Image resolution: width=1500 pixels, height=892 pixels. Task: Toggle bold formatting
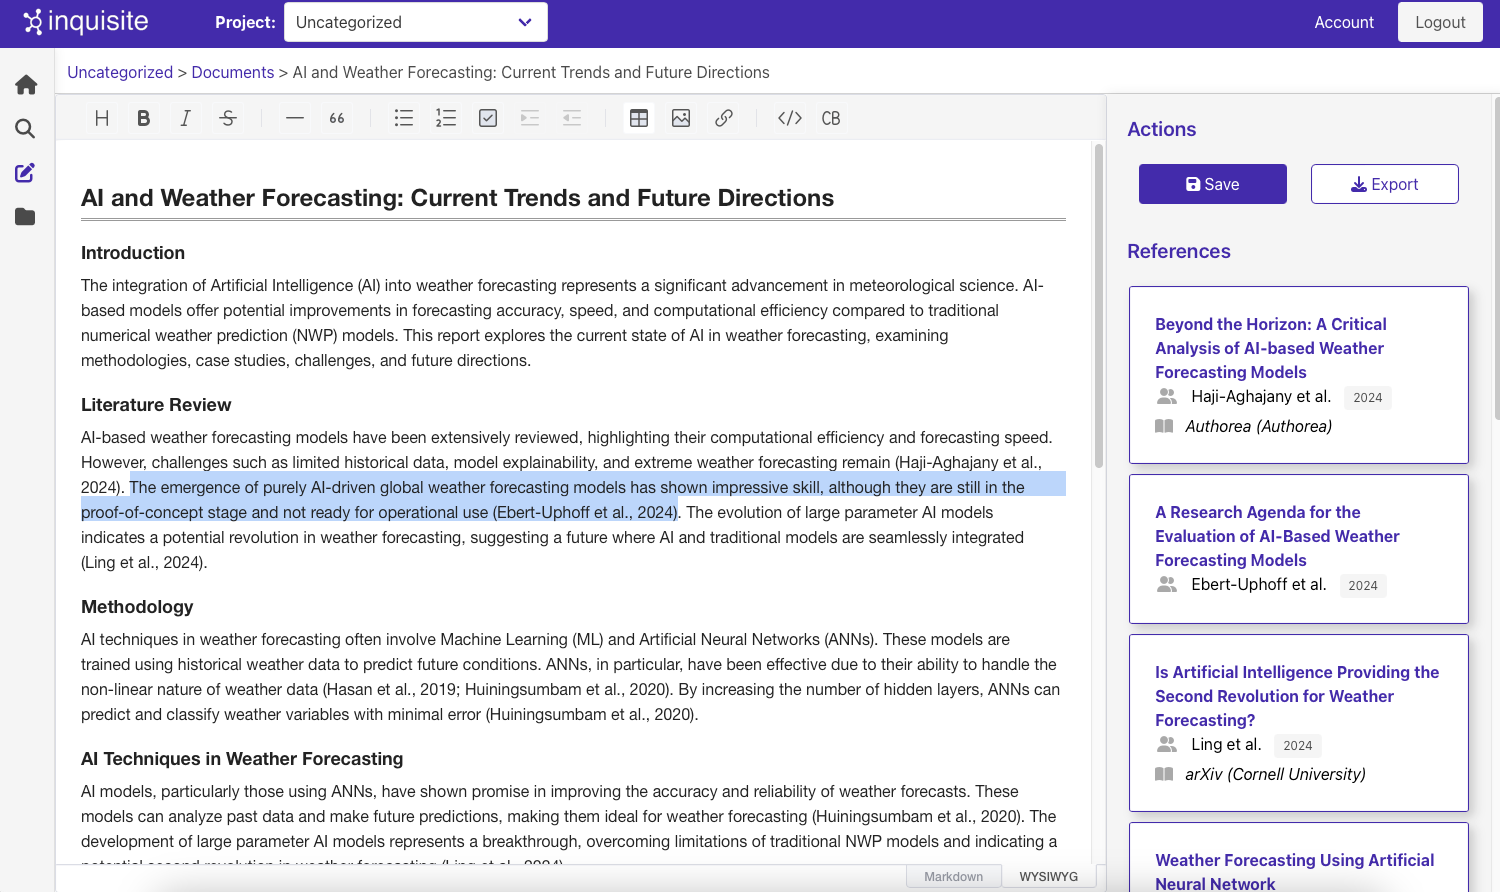coord(144,118)
